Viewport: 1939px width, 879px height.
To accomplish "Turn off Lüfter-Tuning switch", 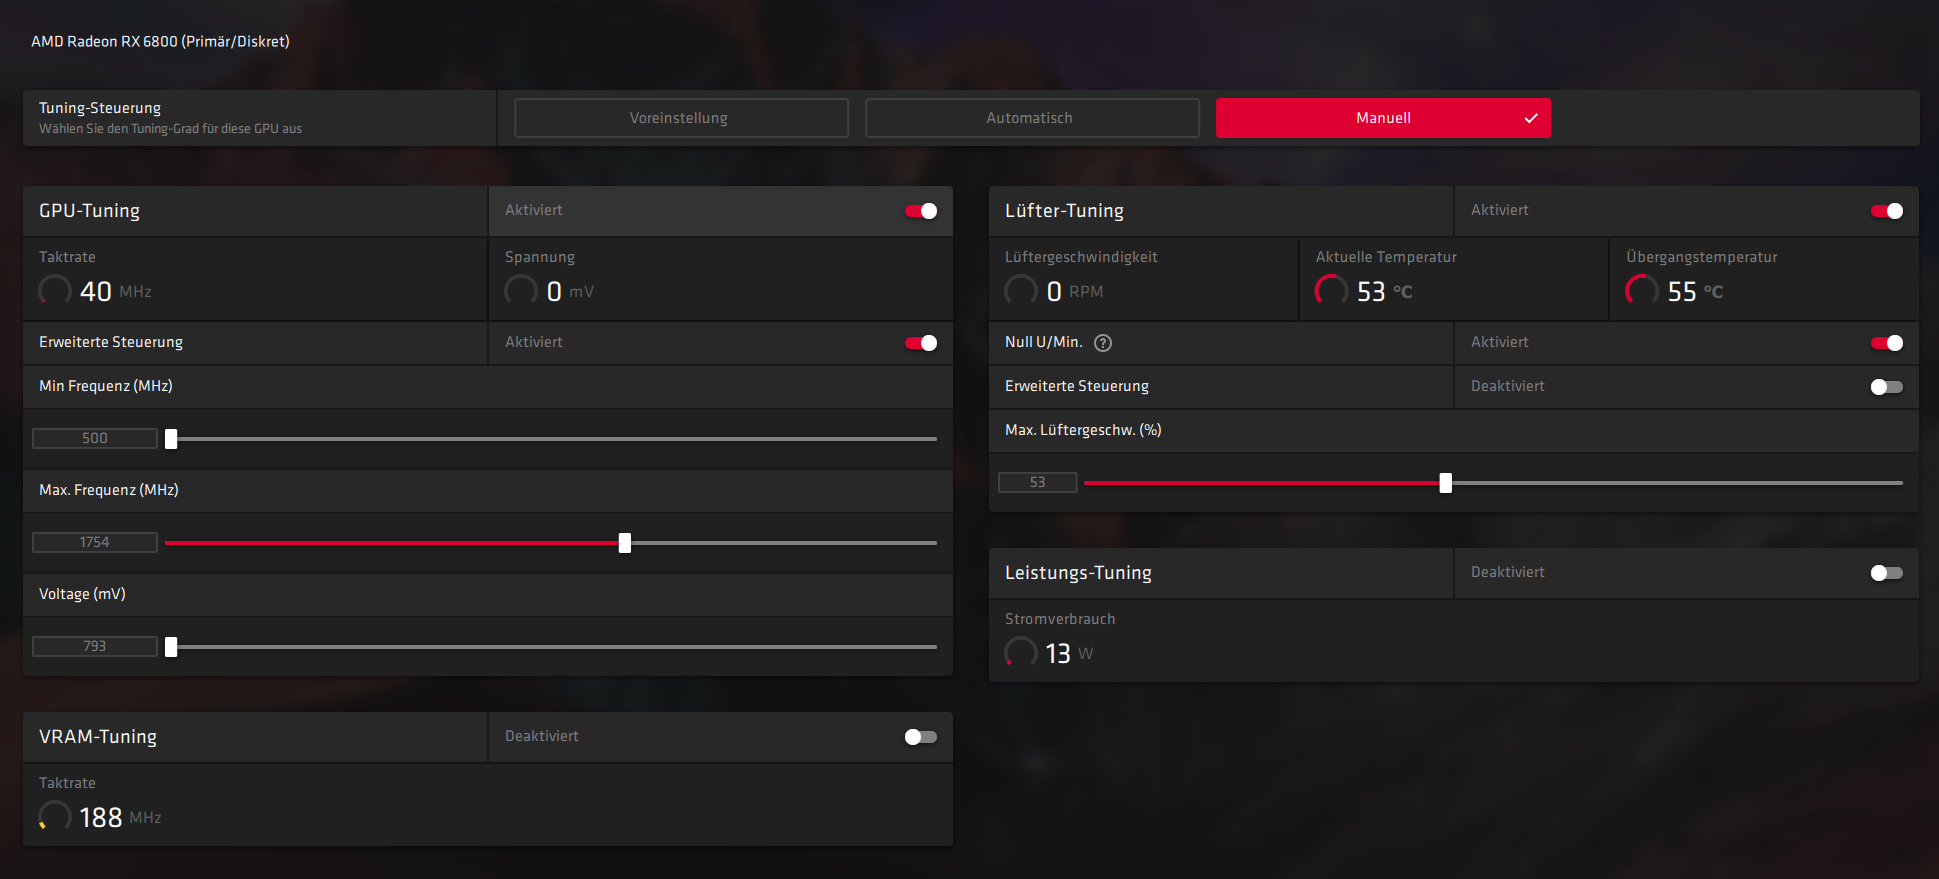I will coord(1886,211).
